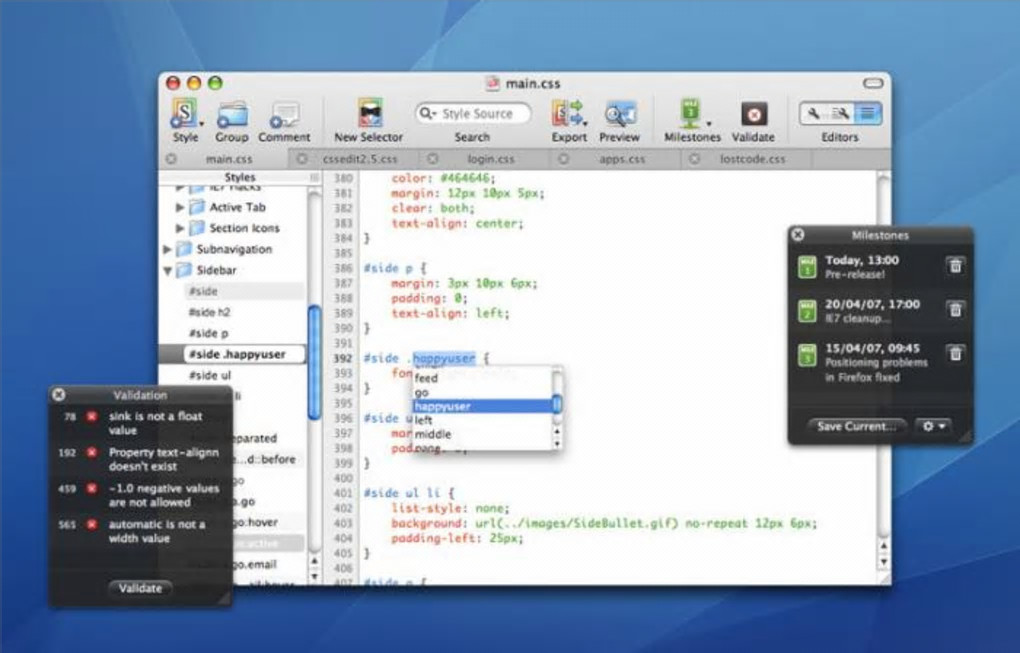Switch to the cssedit2.5.css tab
The width and height of the screenshot is (1020, 653).
(x=359, y=159)
